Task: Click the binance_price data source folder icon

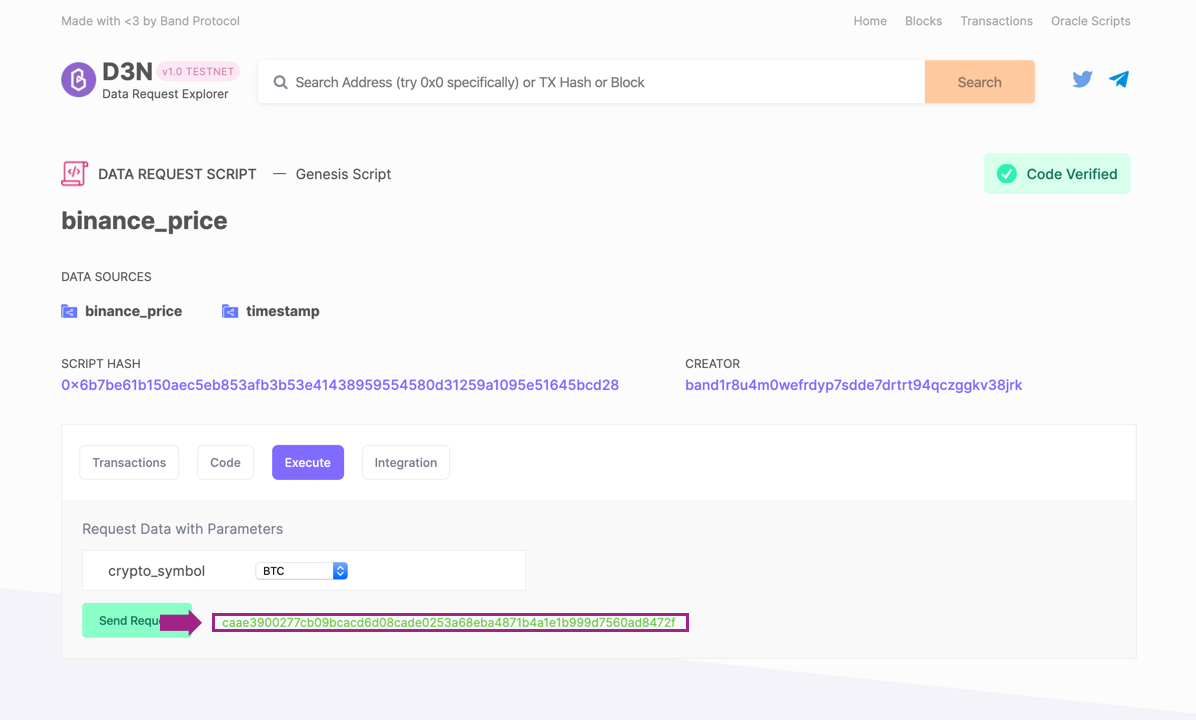Action: [69, 312]
